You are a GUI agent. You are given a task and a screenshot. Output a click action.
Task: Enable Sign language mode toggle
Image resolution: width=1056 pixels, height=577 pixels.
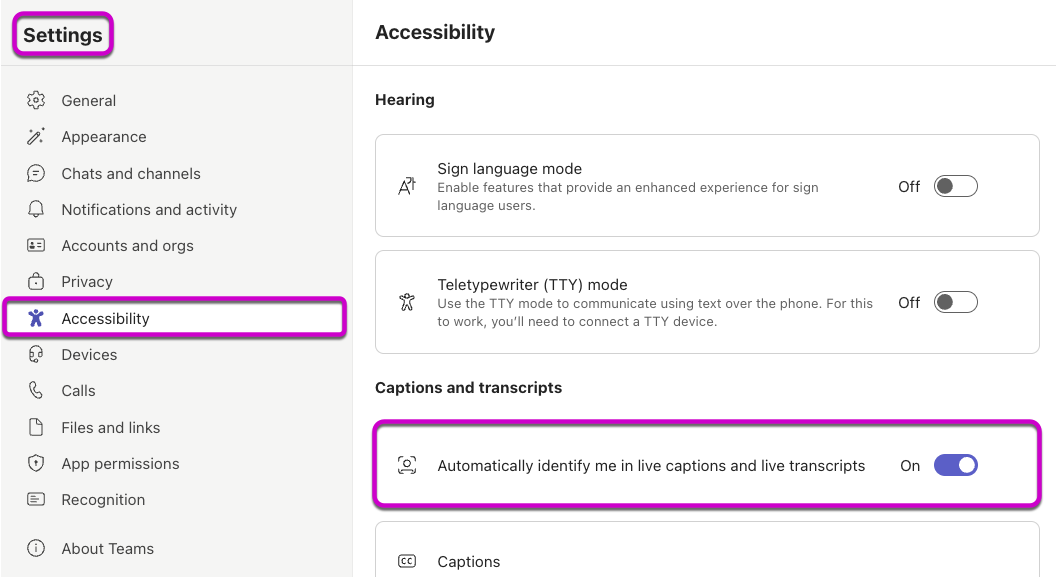click(955, 186)
